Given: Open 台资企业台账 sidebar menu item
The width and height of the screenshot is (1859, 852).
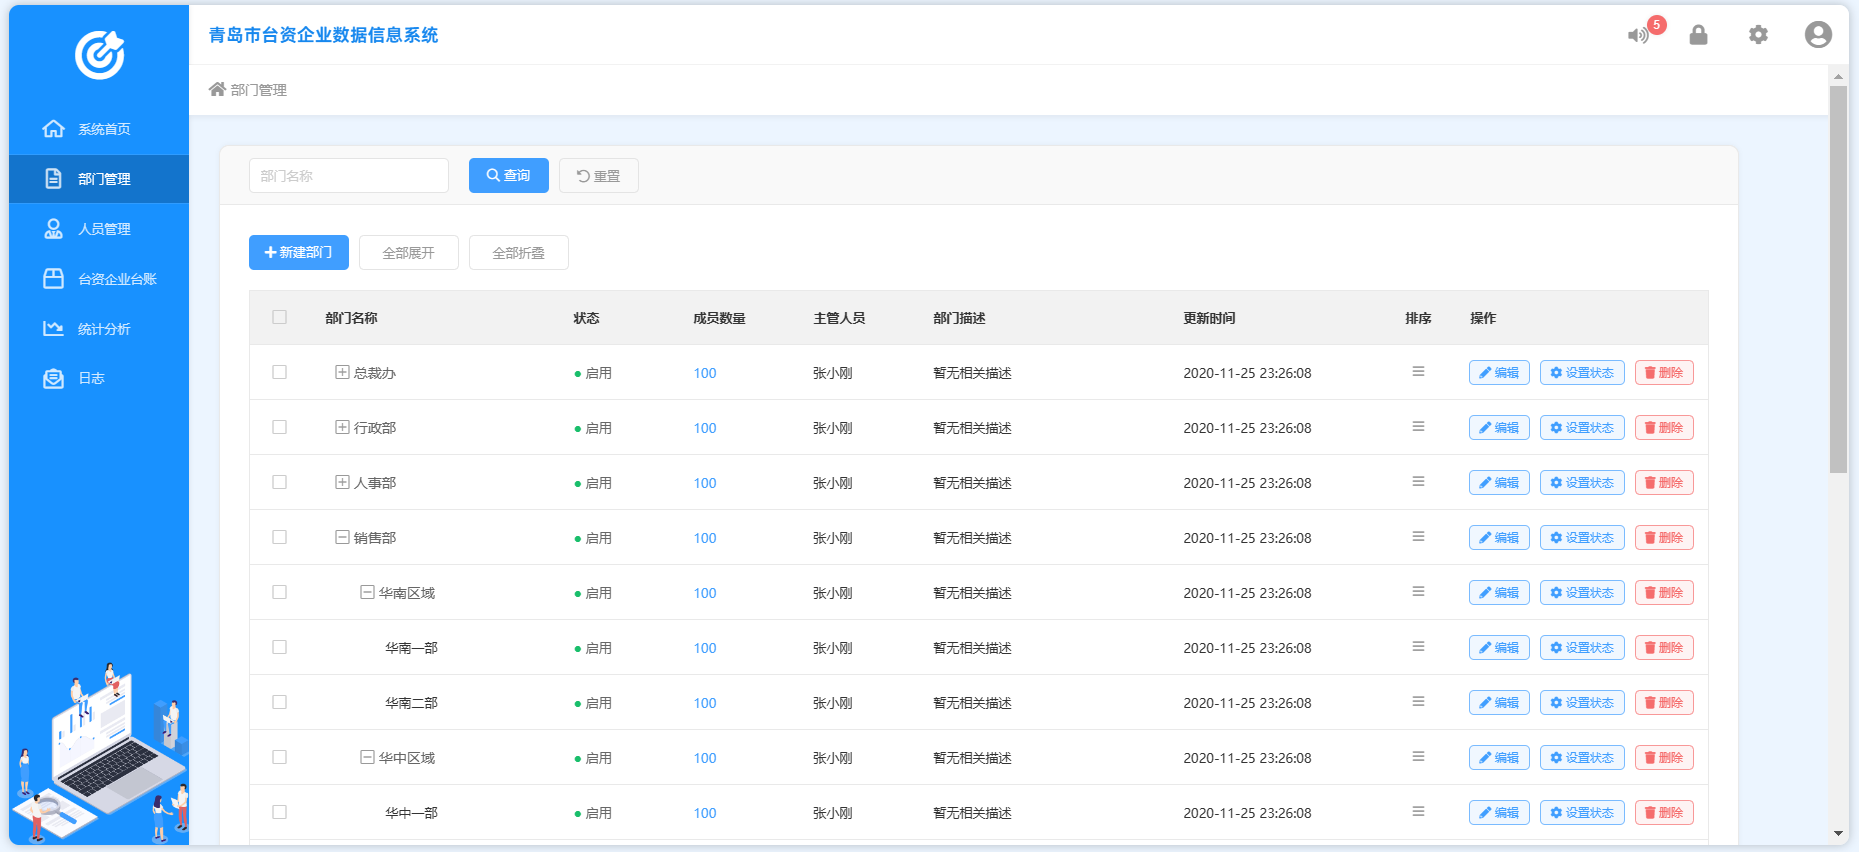Looking at the screenshot, I should 99,279.
